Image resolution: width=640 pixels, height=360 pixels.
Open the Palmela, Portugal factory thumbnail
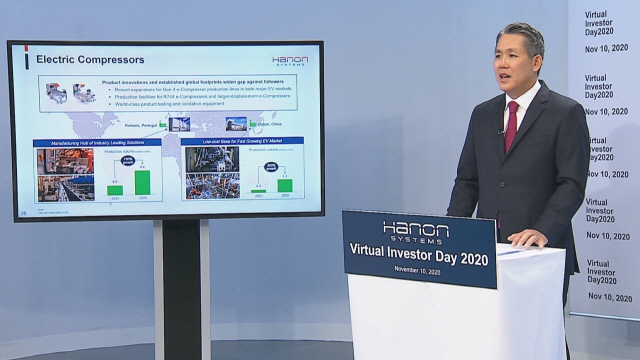179,124
